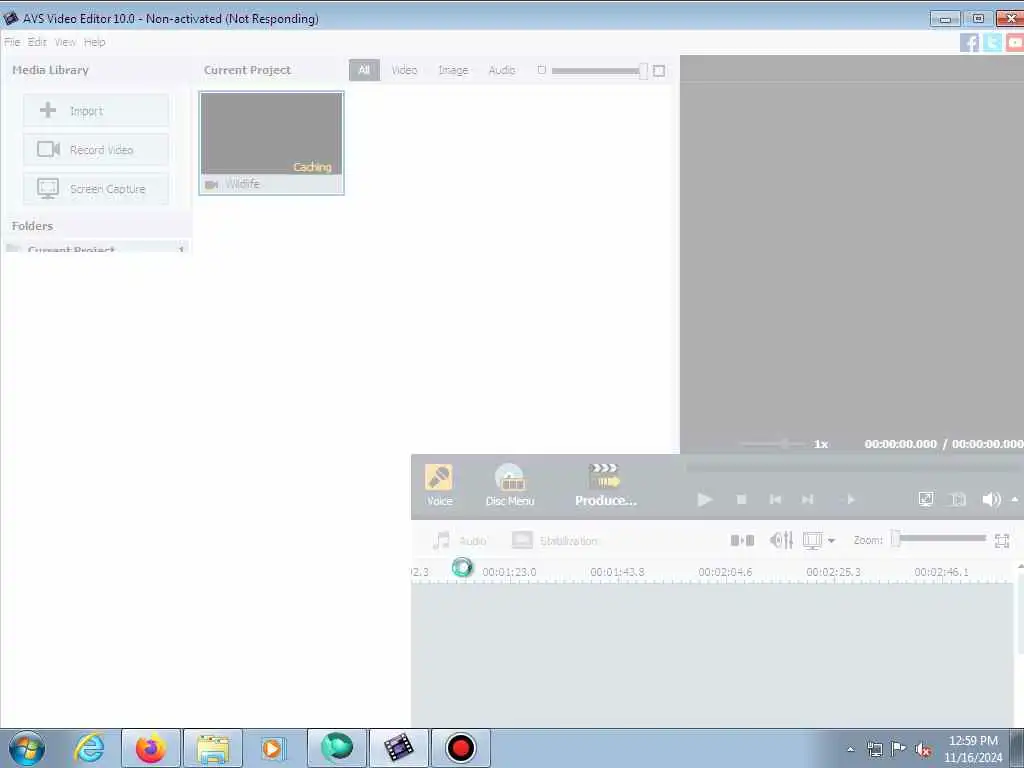Adjust the playback speed 1x slider

point(774,444)
